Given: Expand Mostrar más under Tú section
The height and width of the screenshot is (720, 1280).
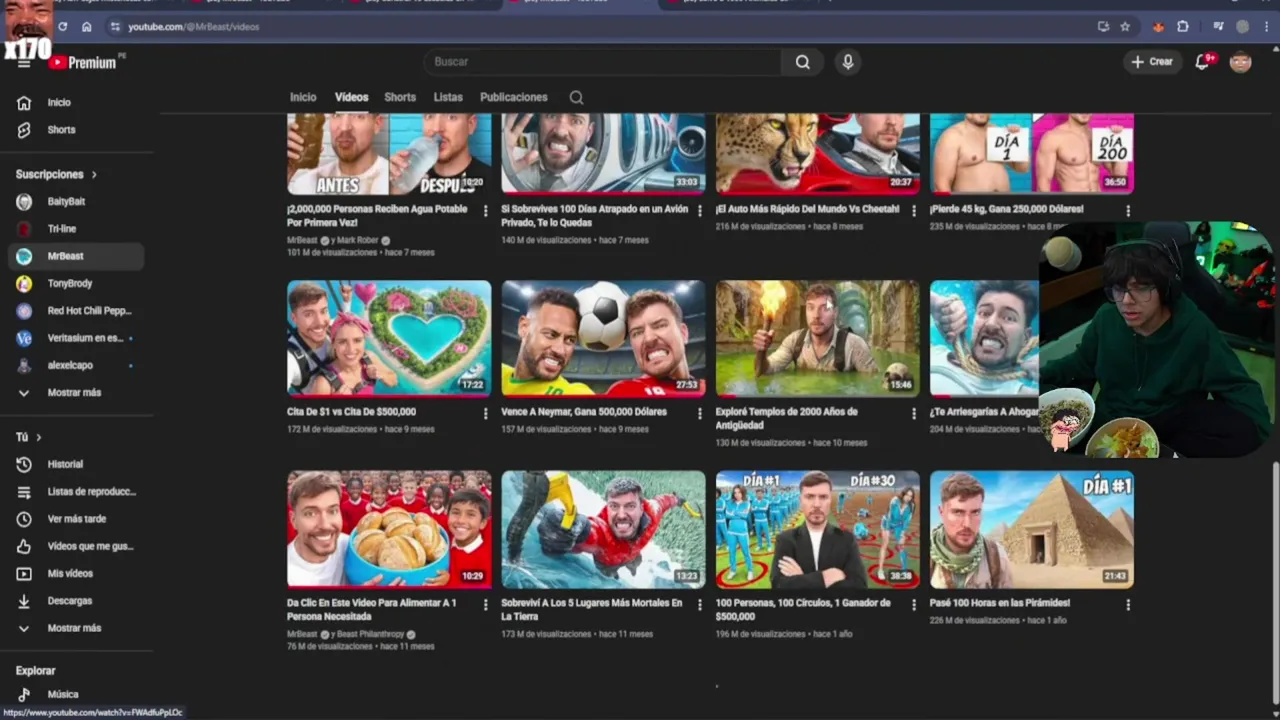Looking at the screenshot, I should tap(77, 628).
